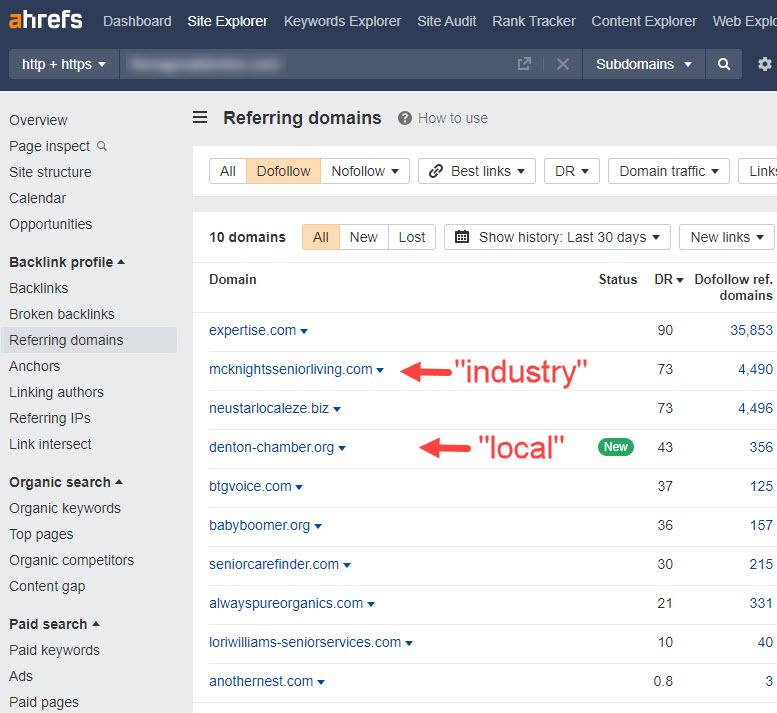Expand mcknightsseniorliving.com domain arrow
This screenshot has width=777, height=713.
[x=380, y=370]
